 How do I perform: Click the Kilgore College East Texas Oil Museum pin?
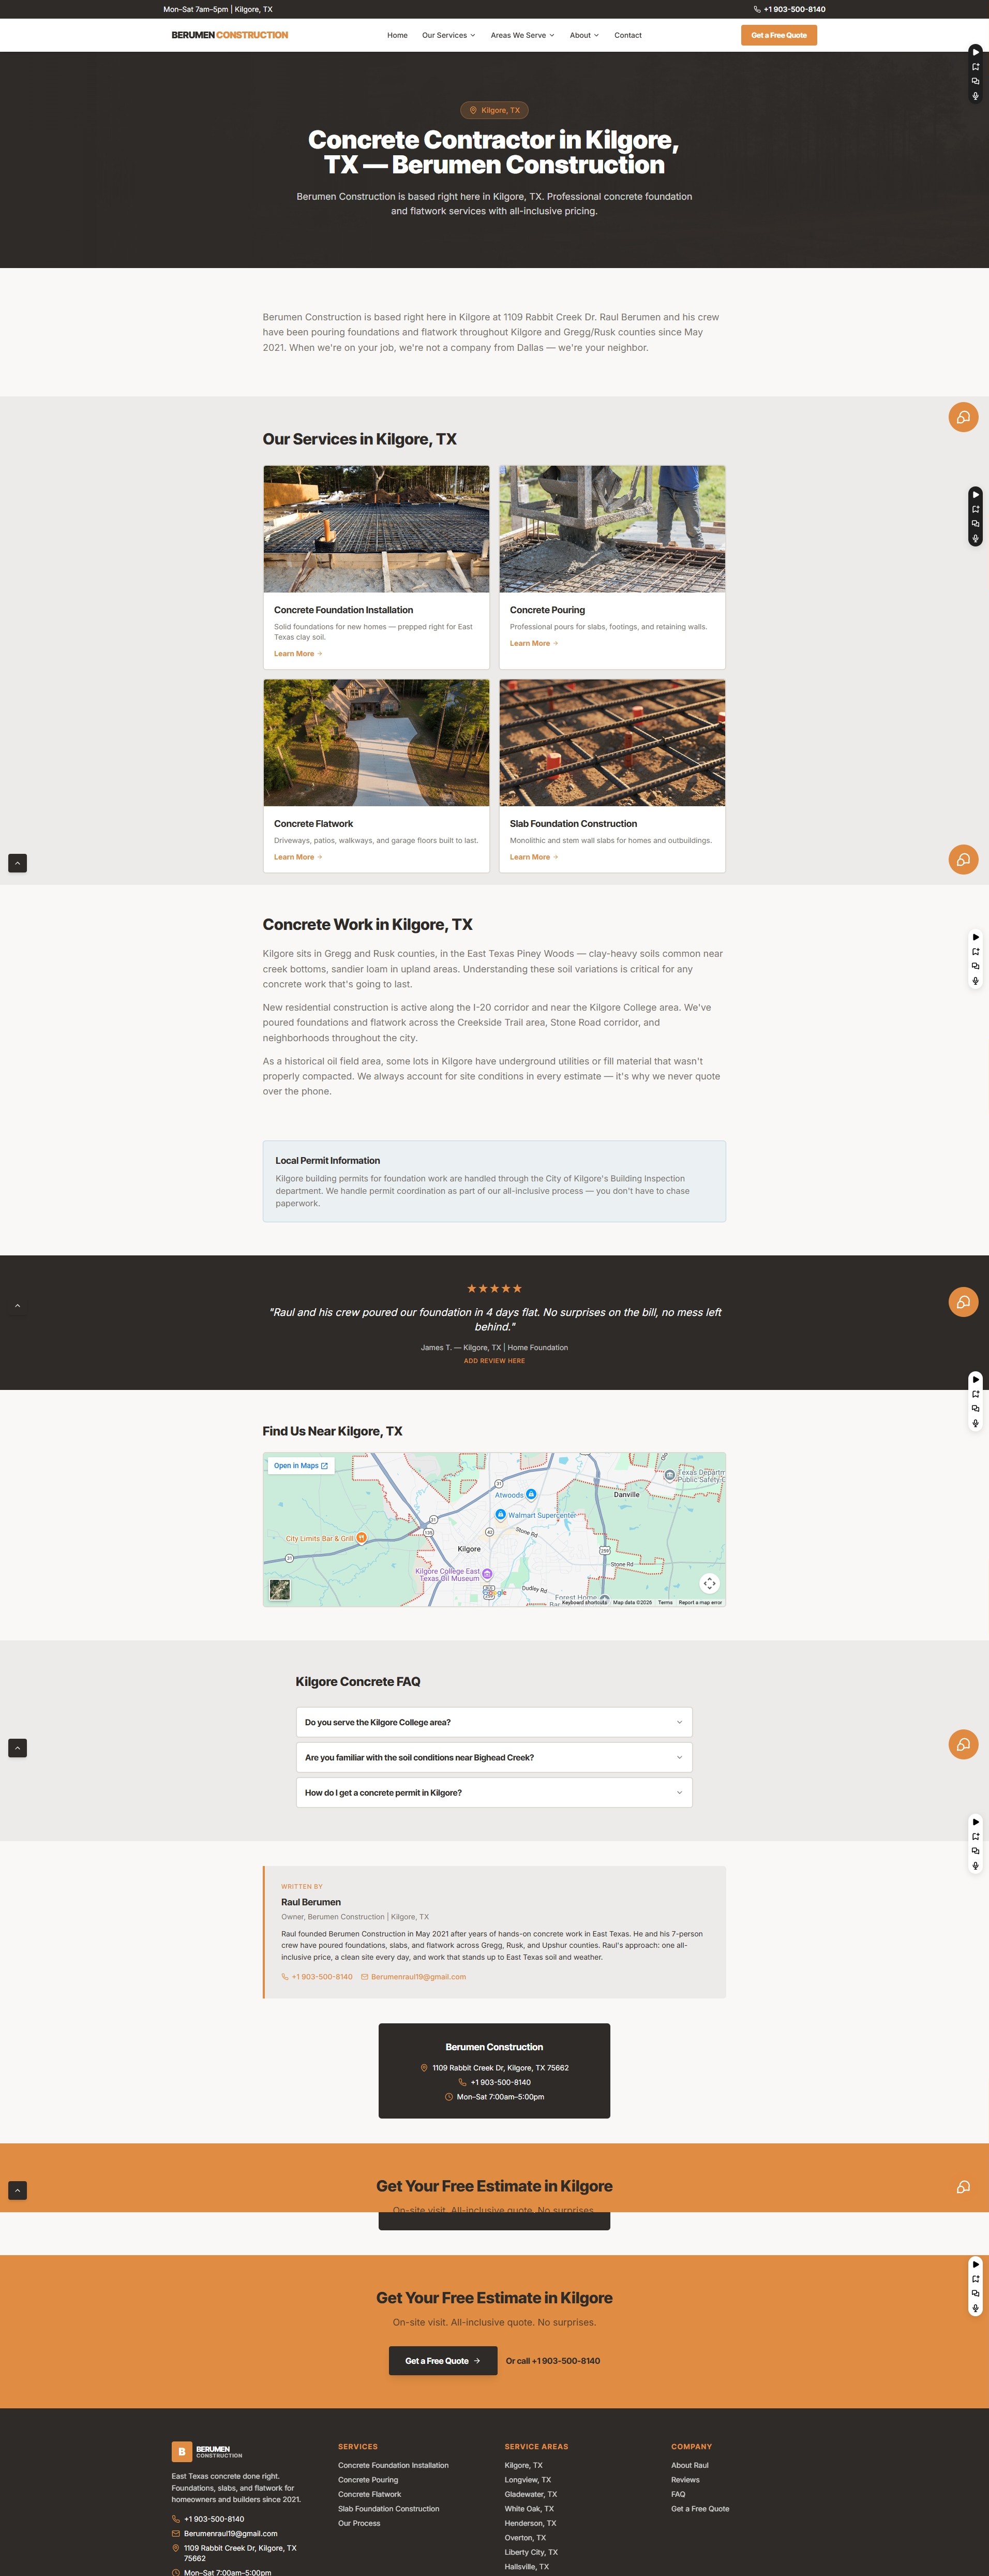pyautogui.click(x=487, y=1574)
